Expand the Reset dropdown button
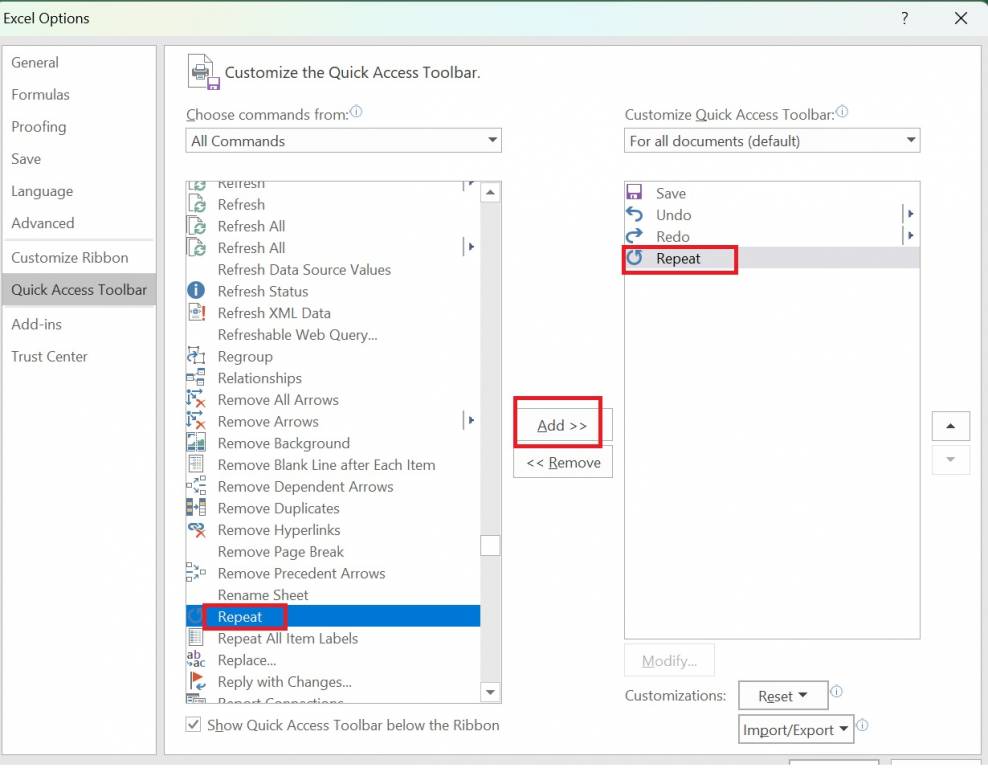The width and height of the screenshot is (988, 768). (x=782, y=696)
